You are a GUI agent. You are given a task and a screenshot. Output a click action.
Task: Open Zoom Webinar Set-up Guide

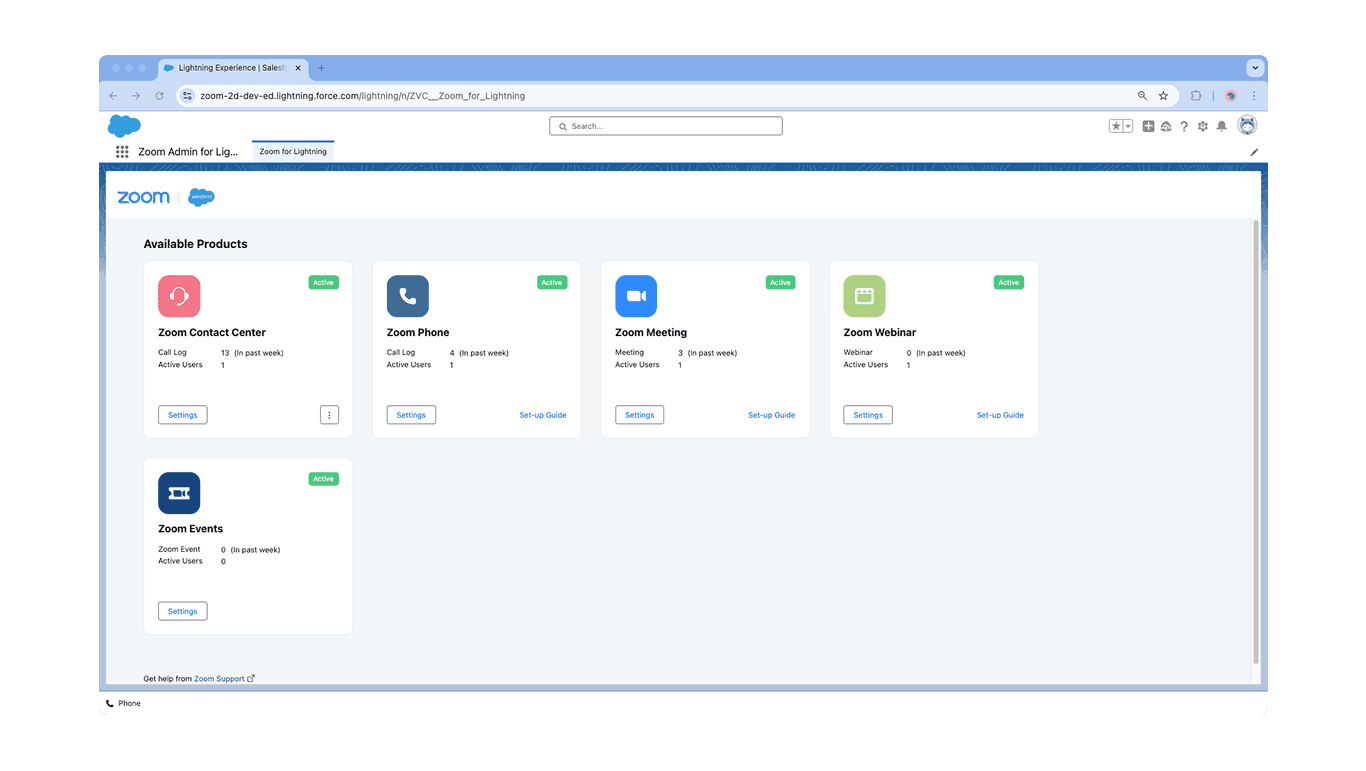(x=1000, y=415)
